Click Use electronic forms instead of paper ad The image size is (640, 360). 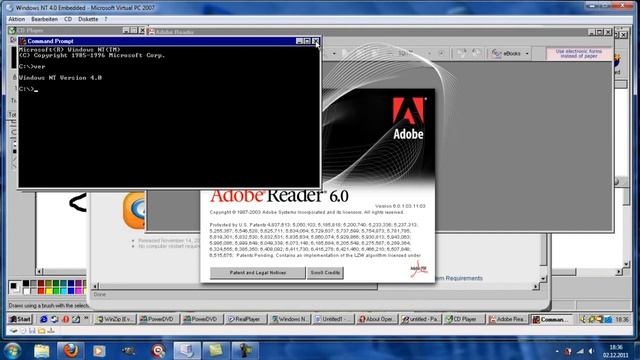pyautogui.click(x=579, y=53)
